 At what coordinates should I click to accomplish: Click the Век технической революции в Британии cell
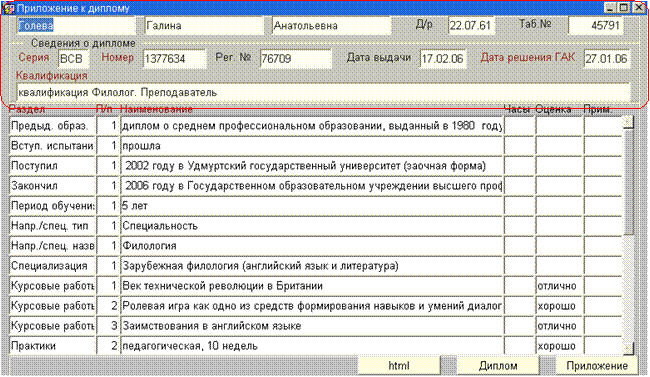311,286
